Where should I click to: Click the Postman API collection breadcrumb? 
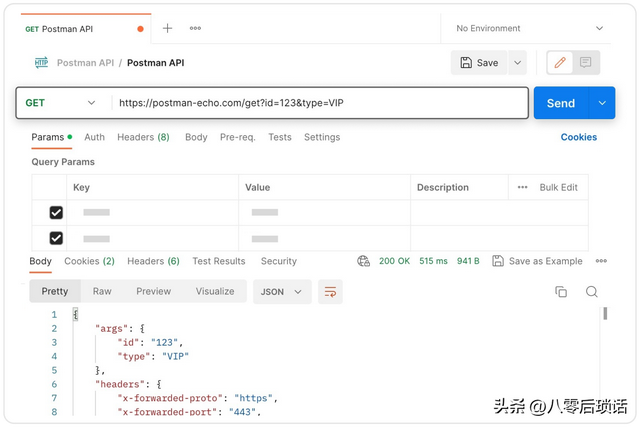[85, 63]
